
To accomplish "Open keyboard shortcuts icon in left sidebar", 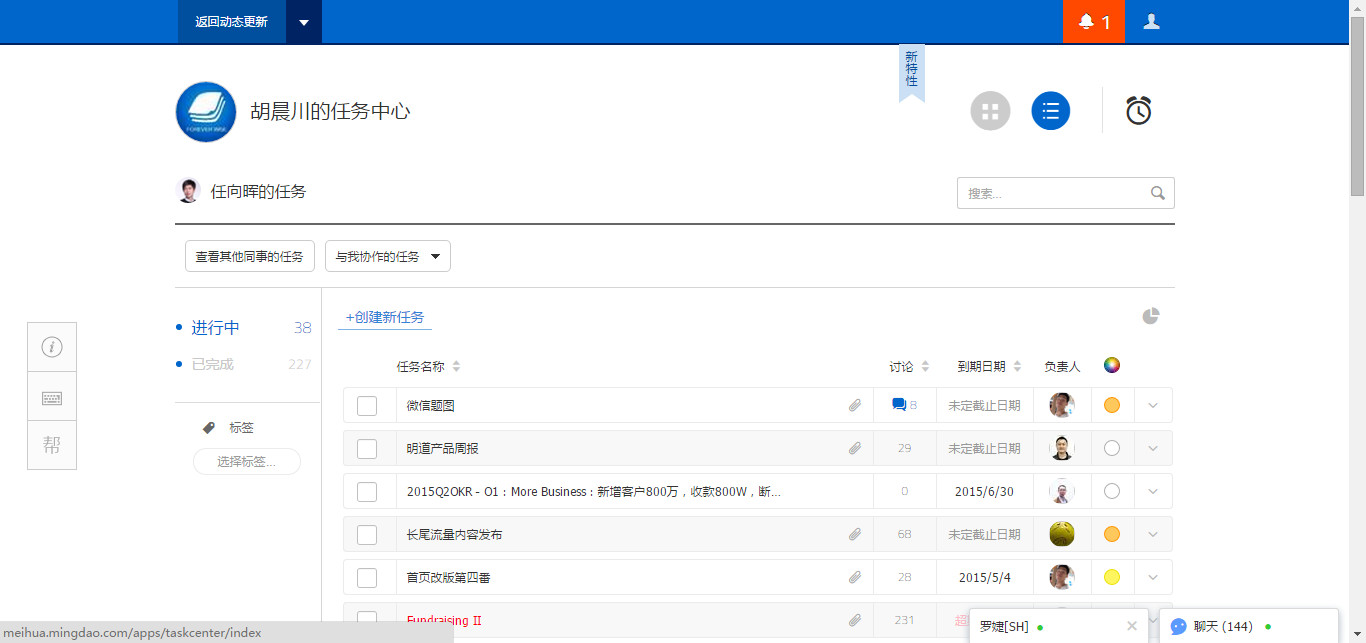I will (x=52, y=397).
